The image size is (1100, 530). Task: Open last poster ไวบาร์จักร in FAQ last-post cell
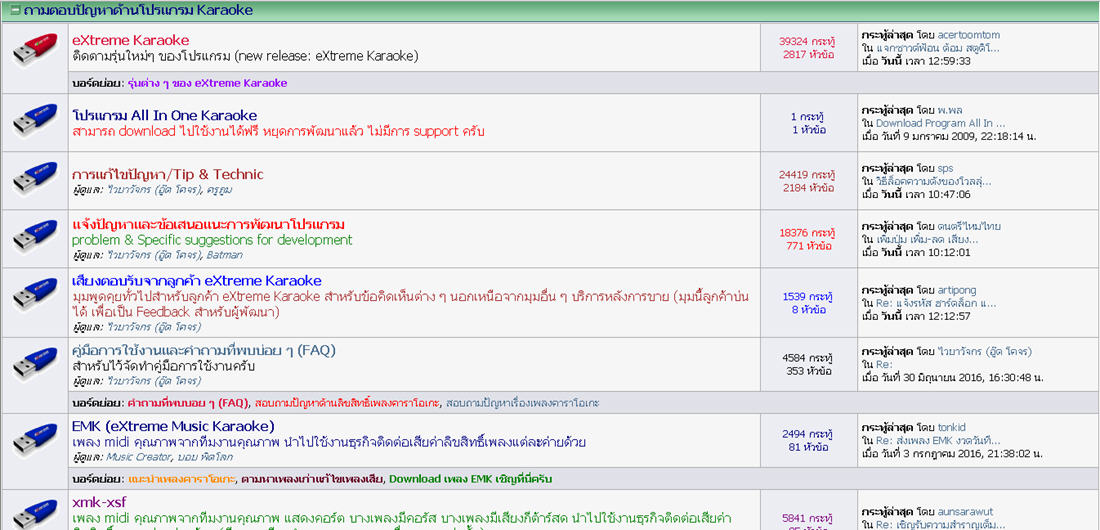[x=984, y=352]
